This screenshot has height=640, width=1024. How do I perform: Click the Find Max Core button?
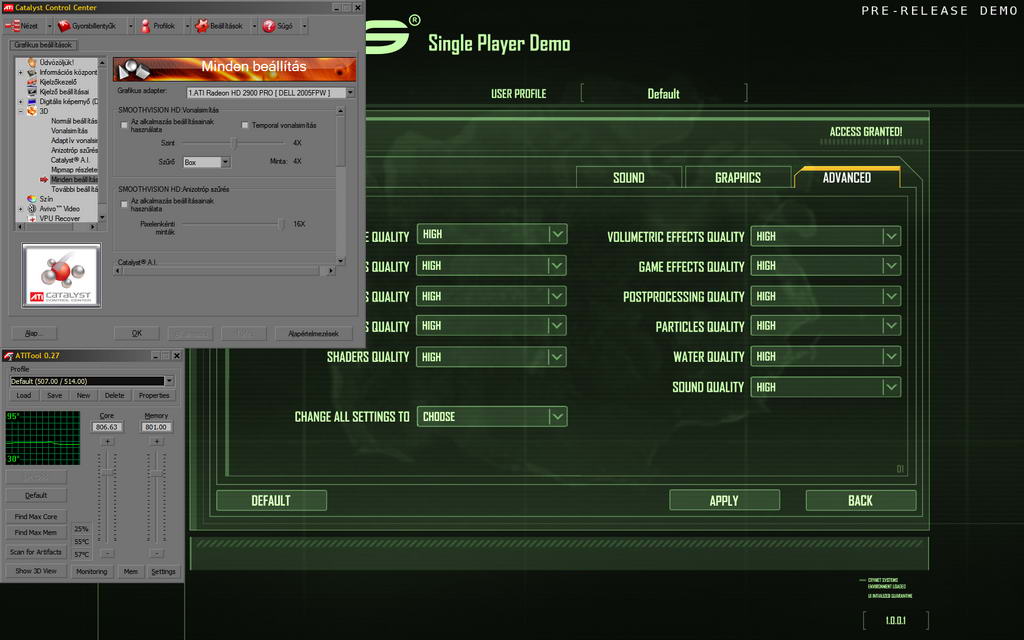click(x=36, y=517)
